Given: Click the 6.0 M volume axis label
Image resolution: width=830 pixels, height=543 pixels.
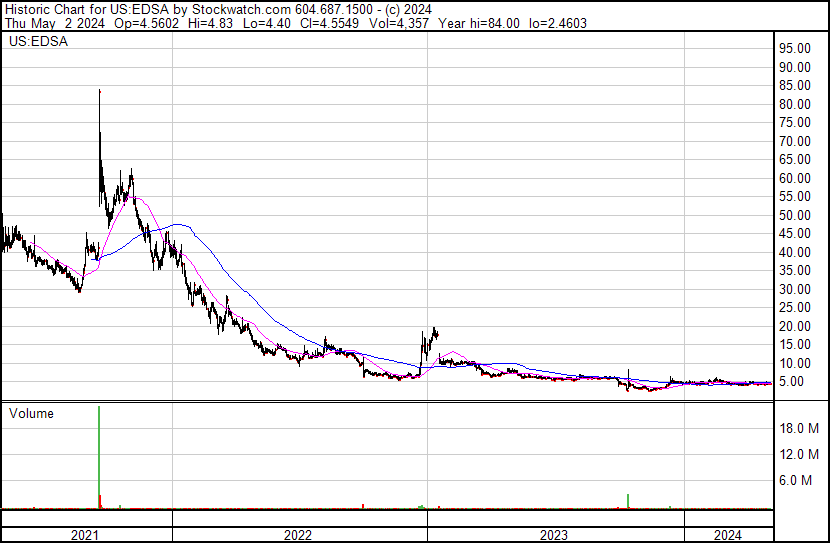Looking at the screenshot, I should pos(802,480).
